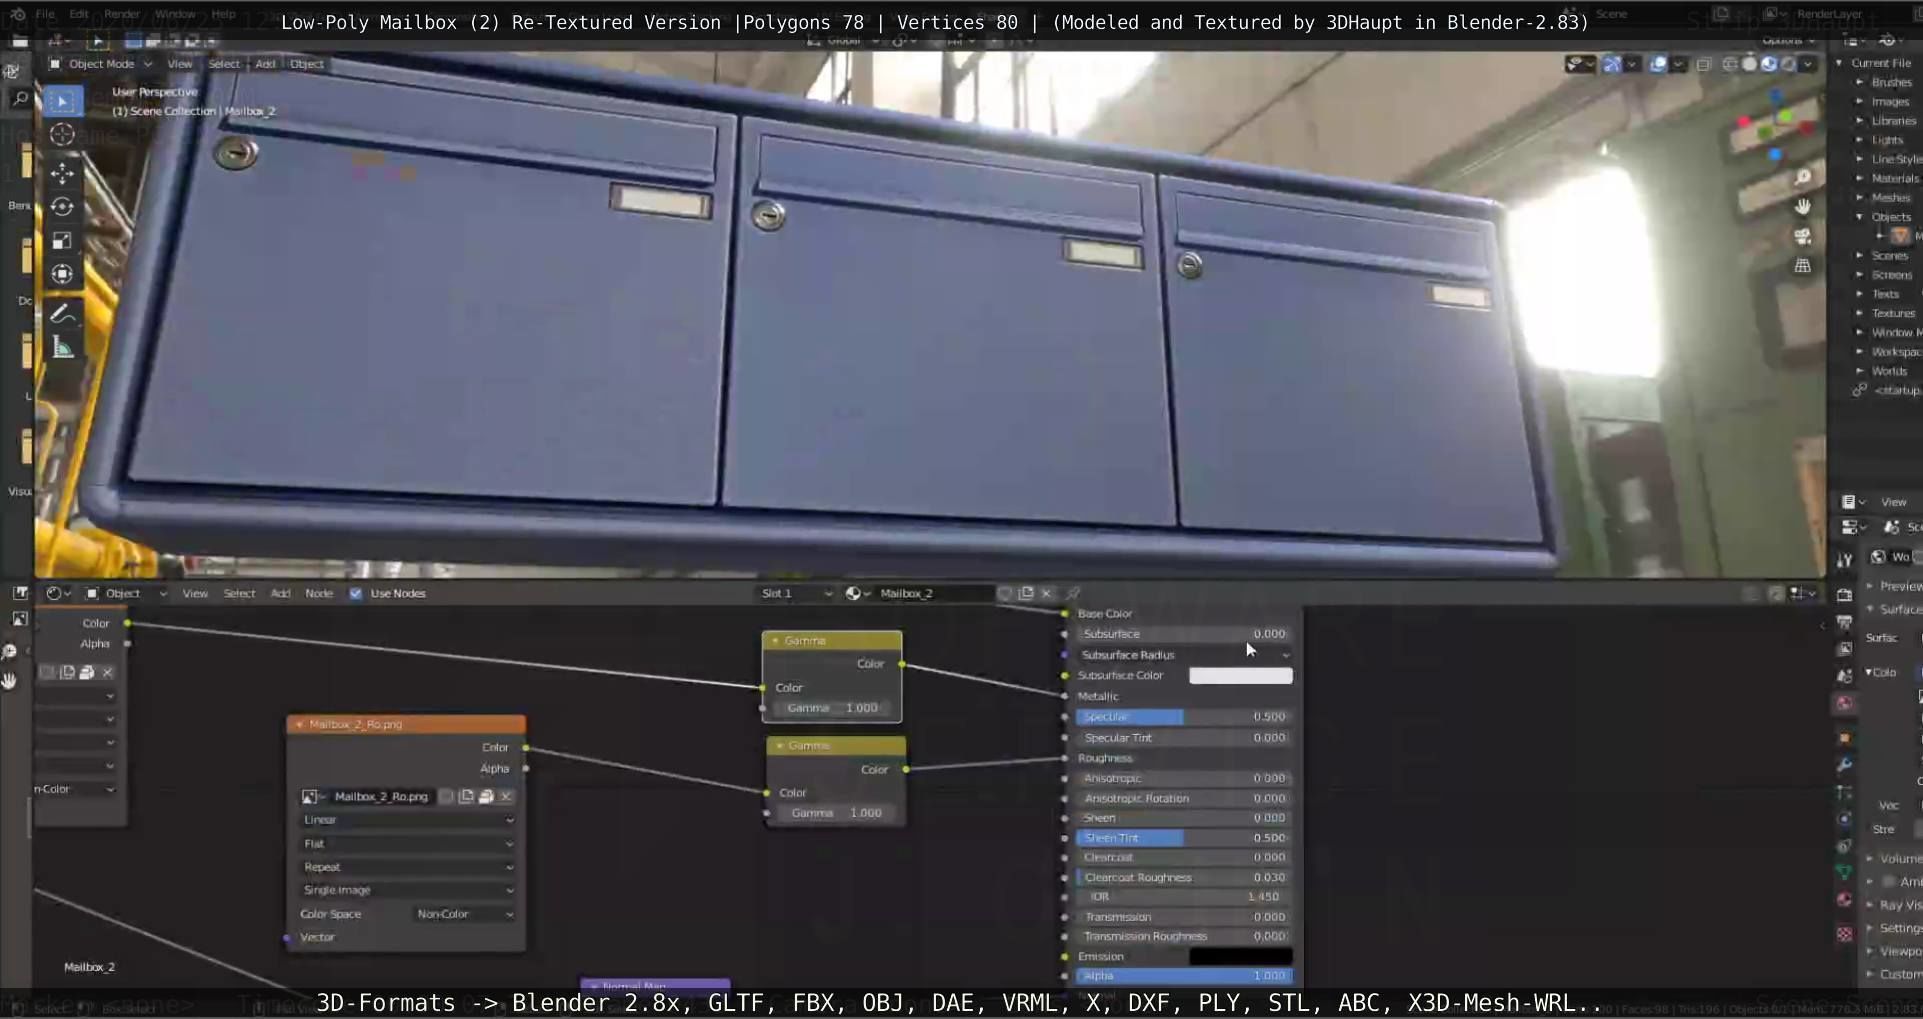Click the Specular slider

click(1185, 717)
